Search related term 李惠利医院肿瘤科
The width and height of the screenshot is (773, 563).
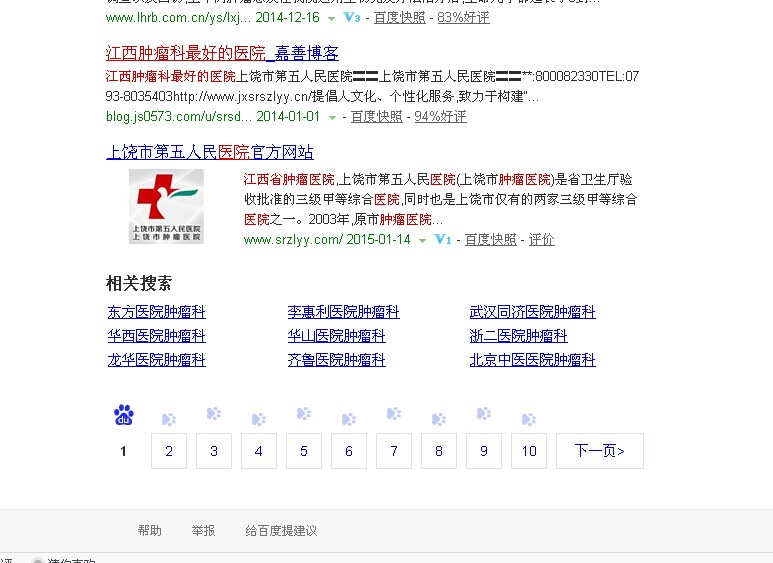point(344,312)
